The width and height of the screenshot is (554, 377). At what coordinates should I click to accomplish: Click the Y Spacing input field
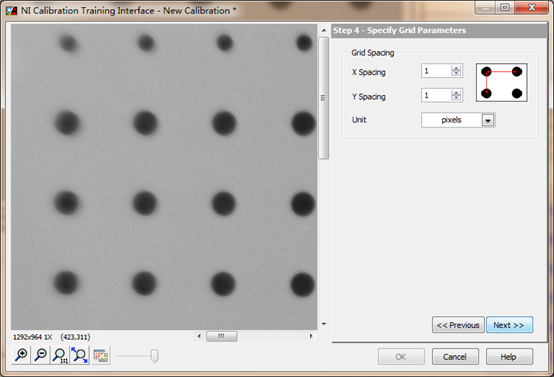[x=437, y=95]
